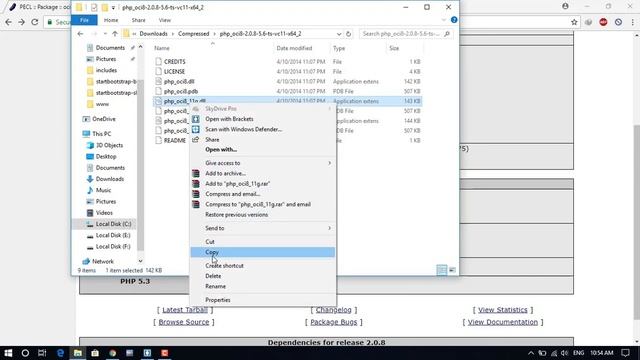The height and width of the screenshot is (360, 640).
Task: Open 3D Objects in navigation pane
Action: (109, 145)
